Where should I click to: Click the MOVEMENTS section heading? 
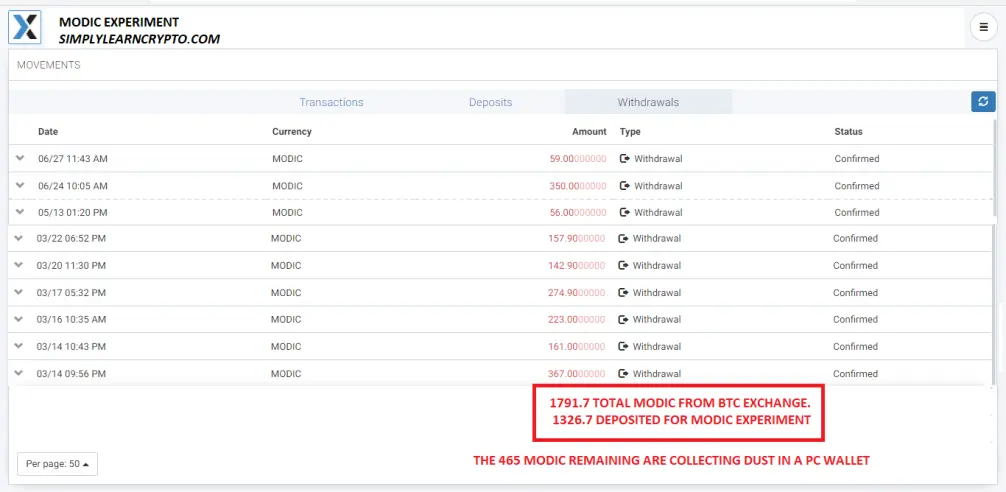coord(49,65)
